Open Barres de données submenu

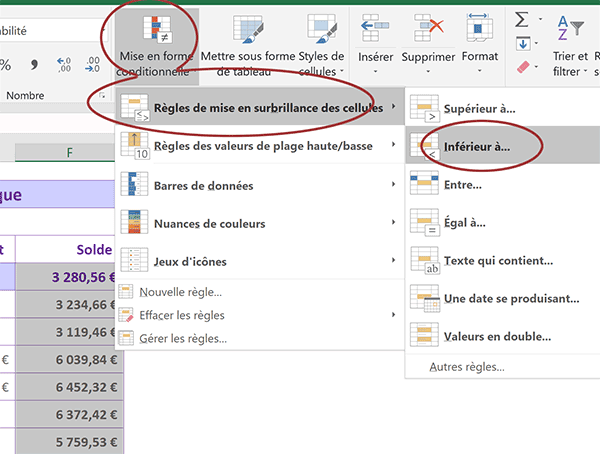click(260, 185)
